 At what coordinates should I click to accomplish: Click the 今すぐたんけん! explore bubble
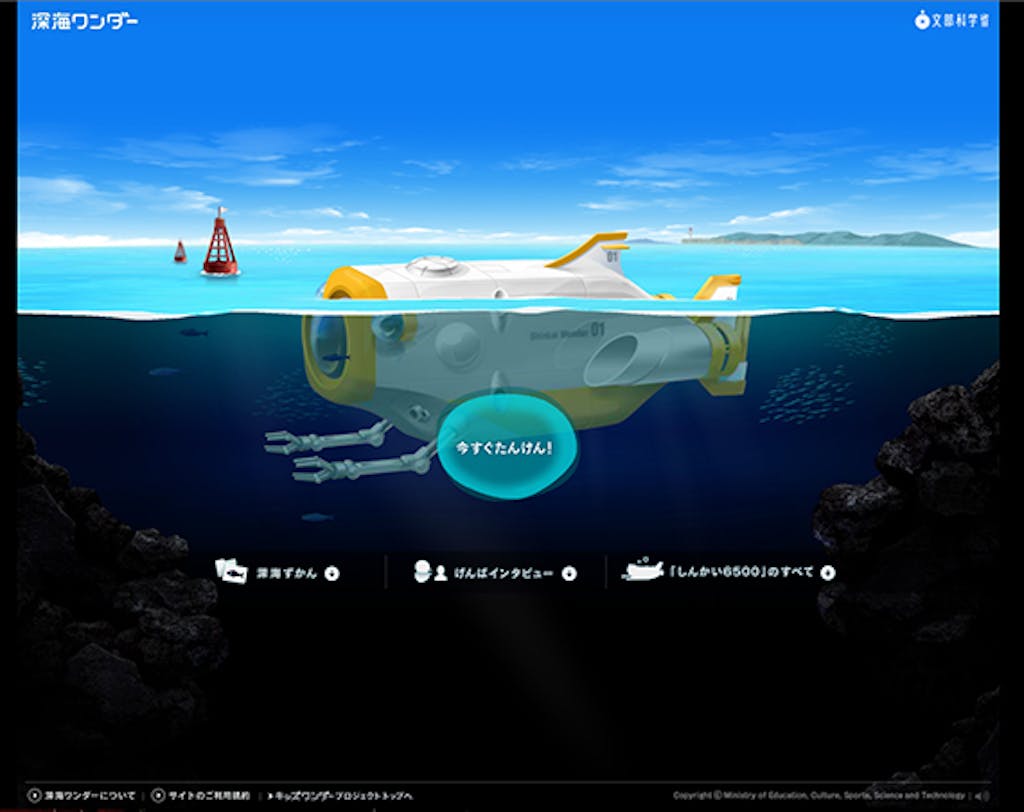point(504,448)
